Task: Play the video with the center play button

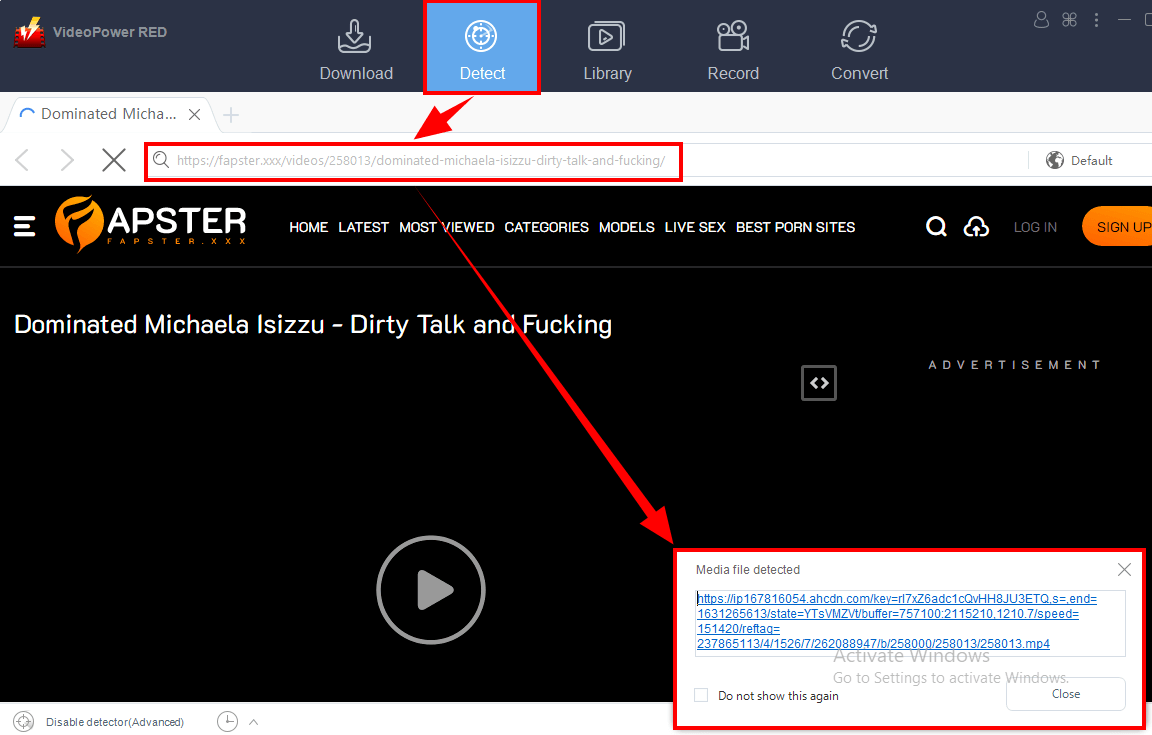Action: pos(431,589)
